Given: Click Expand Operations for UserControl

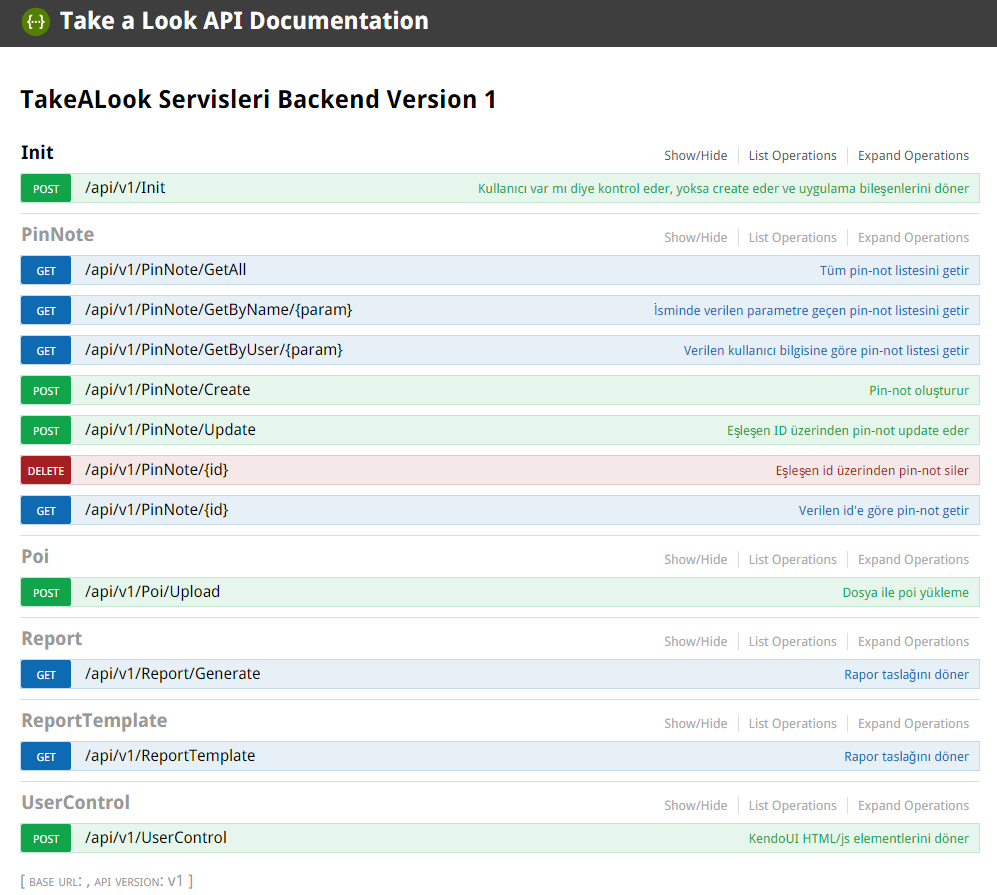Looking at the screenshot, I should (x=913, y=806).
